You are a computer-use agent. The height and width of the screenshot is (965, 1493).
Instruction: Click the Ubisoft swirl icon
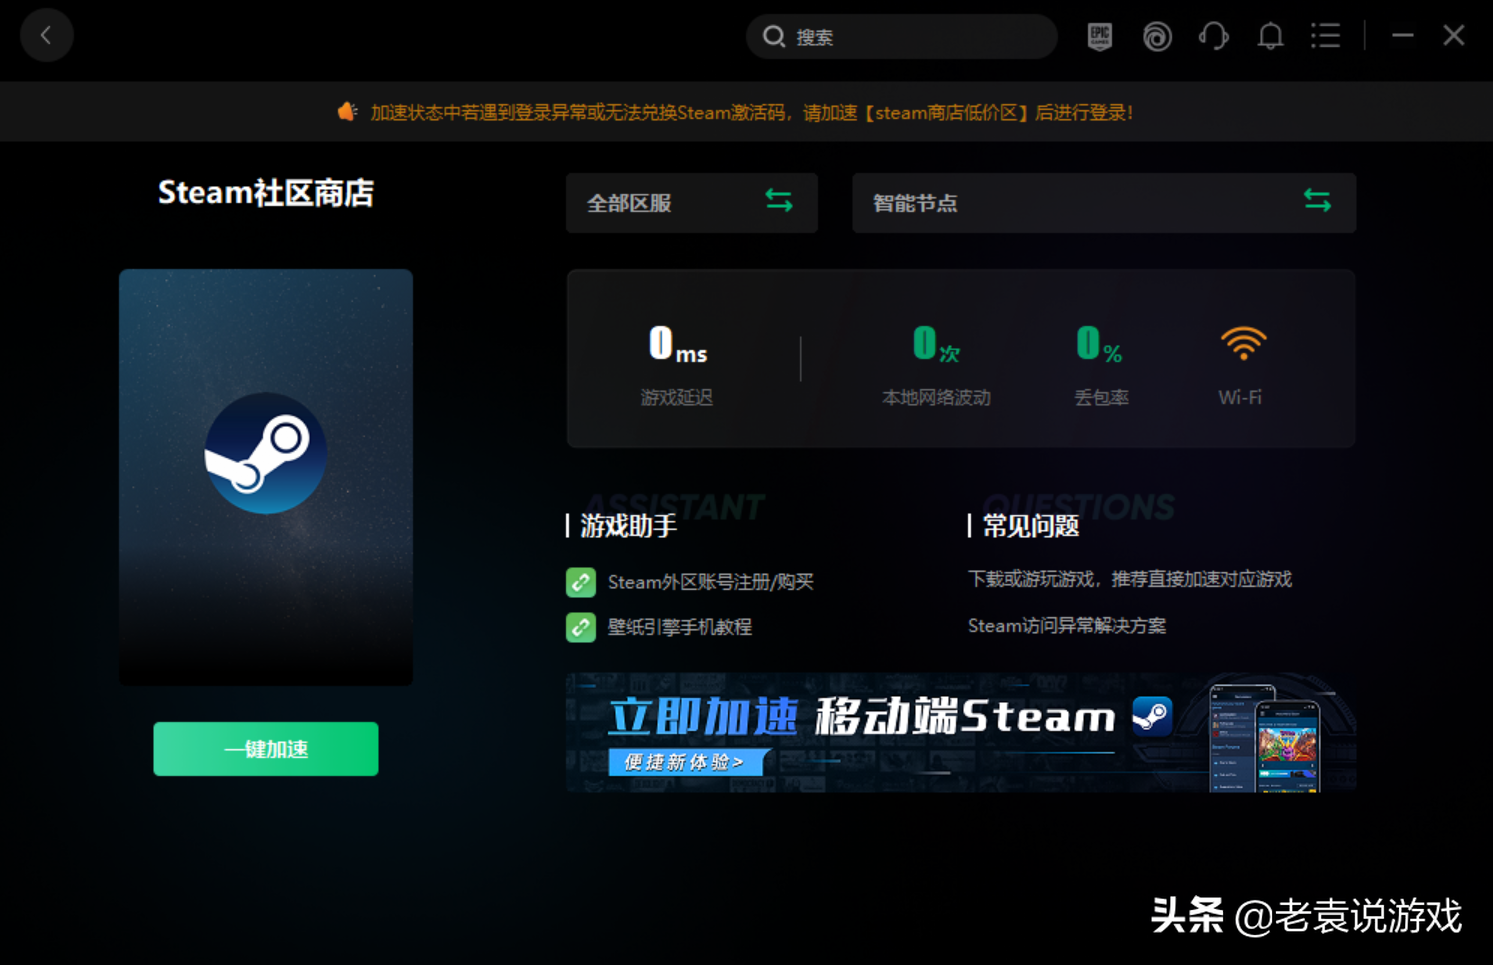click(1156, 37)
